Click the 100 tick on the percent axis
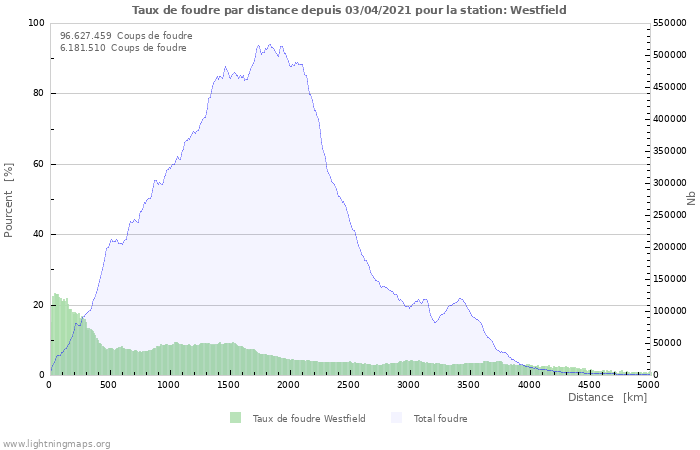This screenshot has width=700, height=450. 36,23
